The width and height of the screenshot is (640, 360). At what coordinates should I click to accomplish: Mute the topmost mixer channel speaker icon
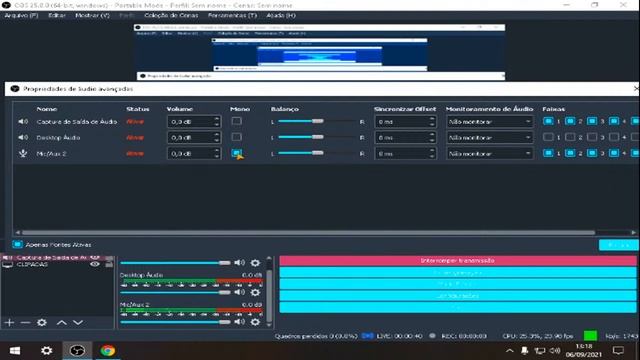click(x=240, y=262)
